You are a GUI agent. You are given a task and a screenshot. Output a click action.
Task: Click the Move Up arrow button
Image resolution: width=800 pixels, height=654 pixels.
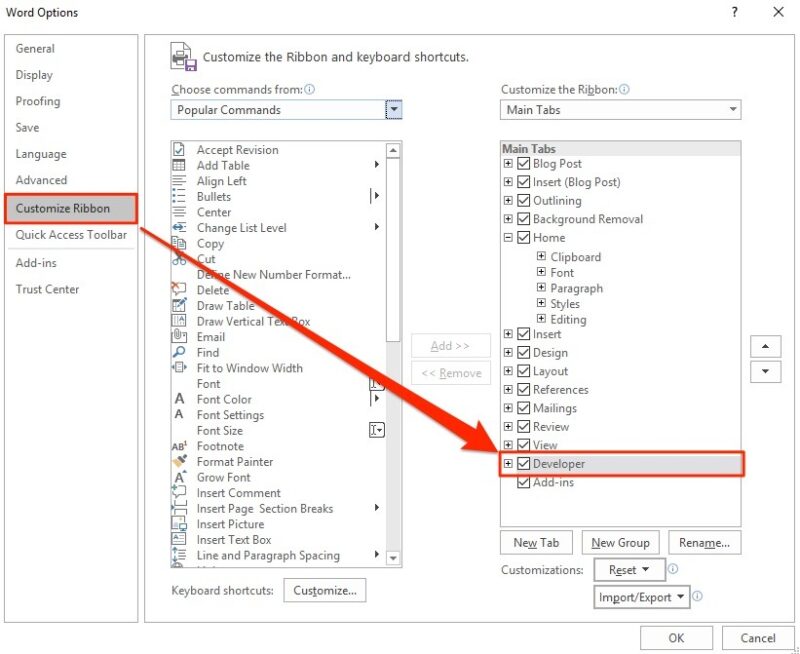click(765, 346)
